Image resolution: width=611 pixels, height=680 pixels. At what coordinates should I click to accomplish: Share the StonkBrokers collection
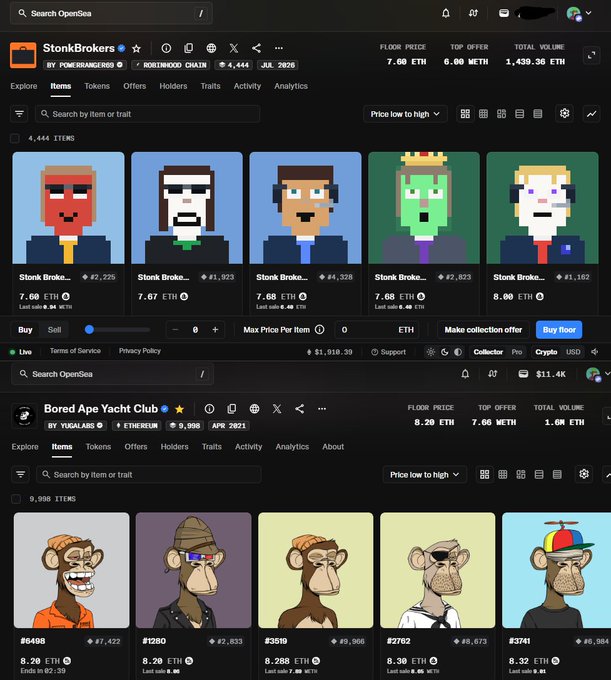point(256,48)
